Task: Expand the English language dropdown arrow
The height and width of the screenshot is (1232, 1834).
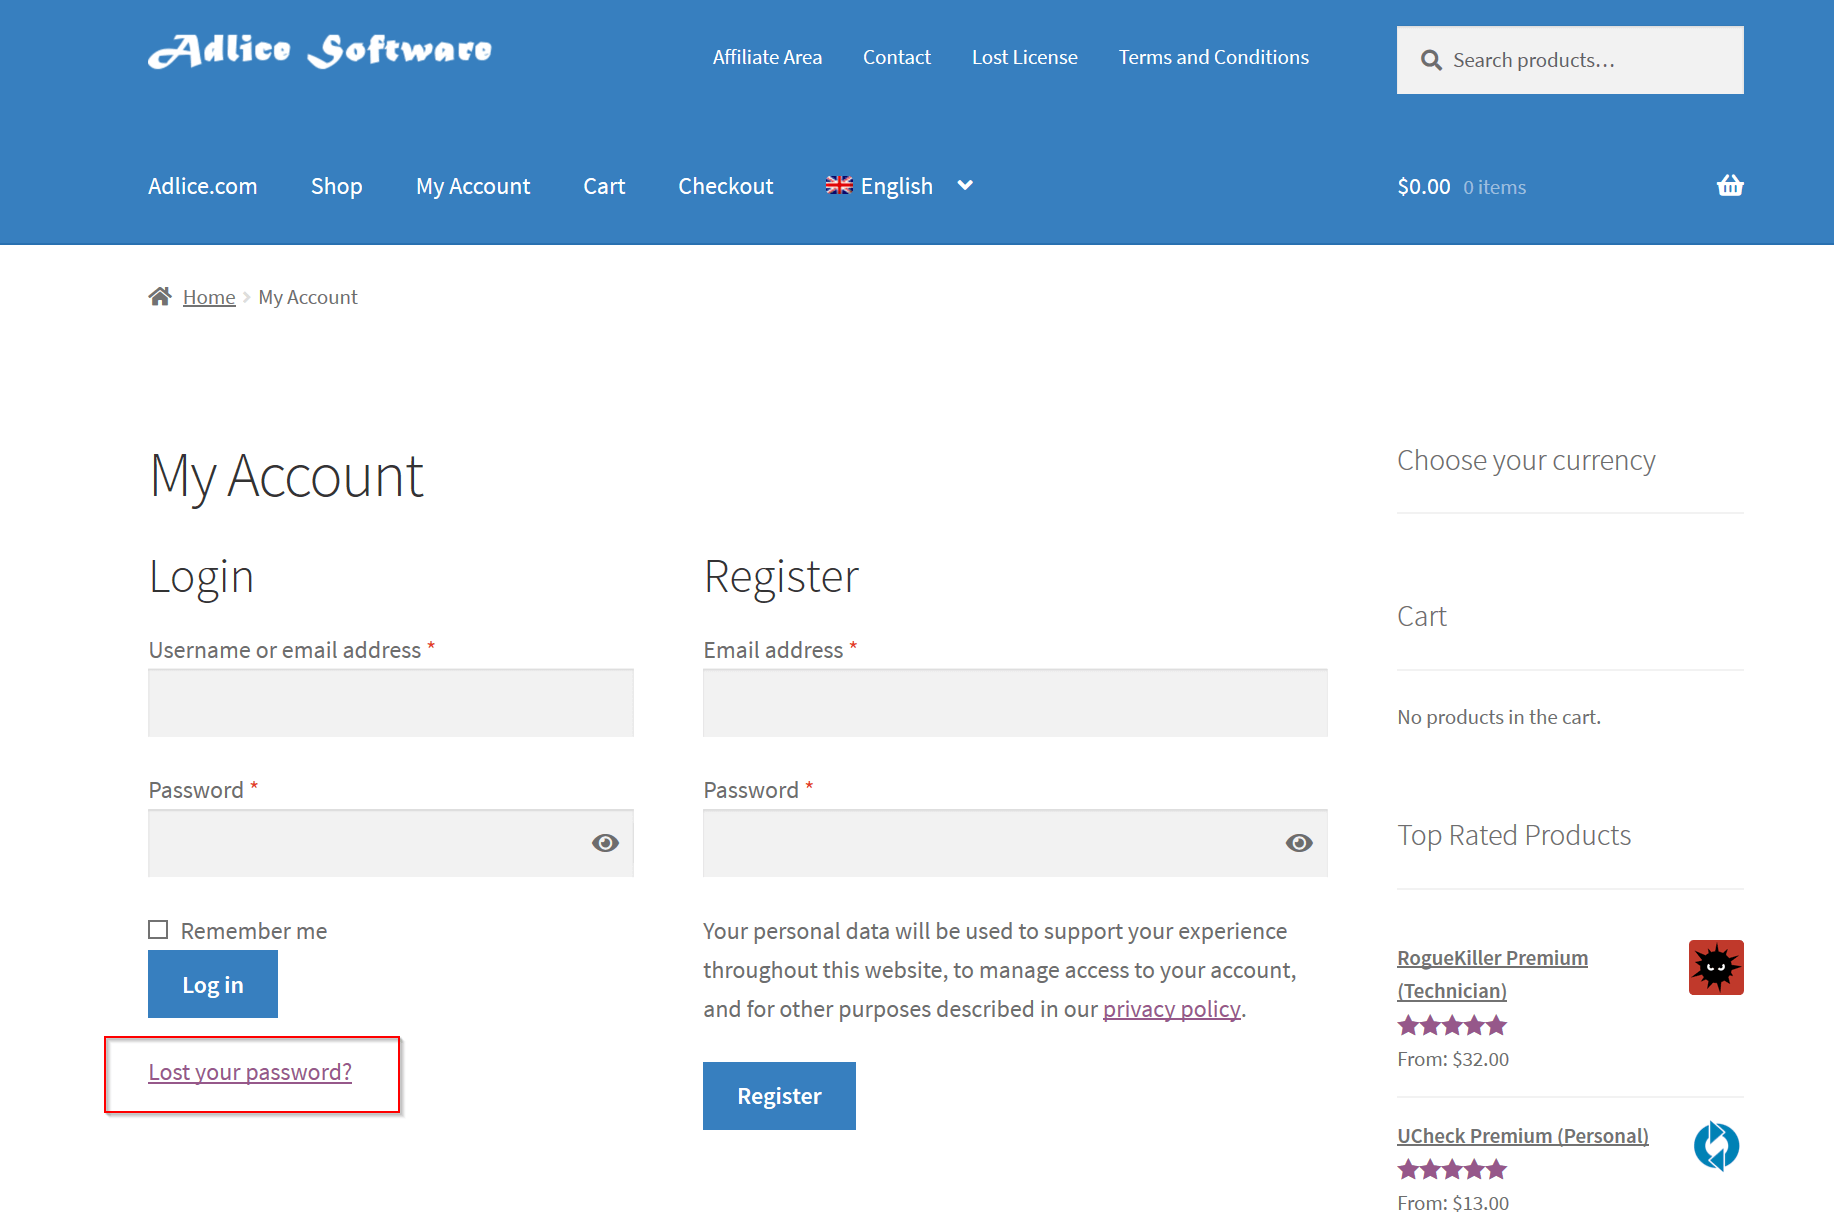Action: (x=965, y=186)
